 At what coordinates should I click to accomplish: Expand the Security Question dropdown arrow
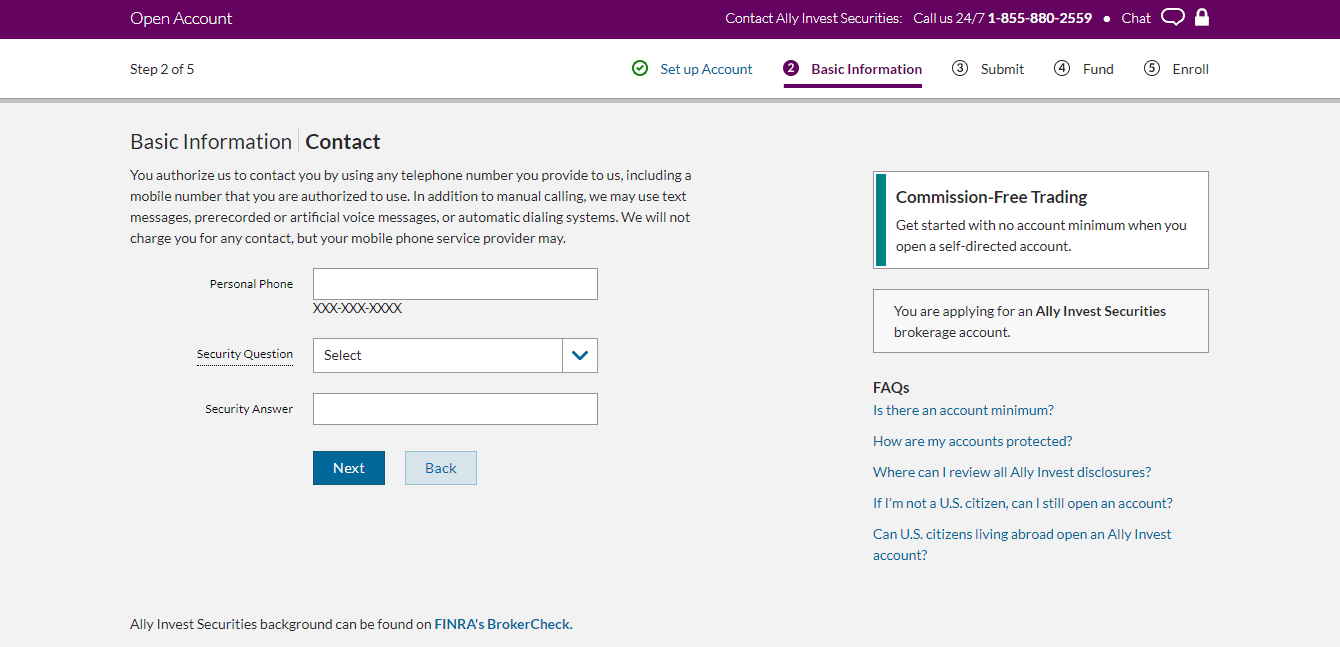pos(580,355)
